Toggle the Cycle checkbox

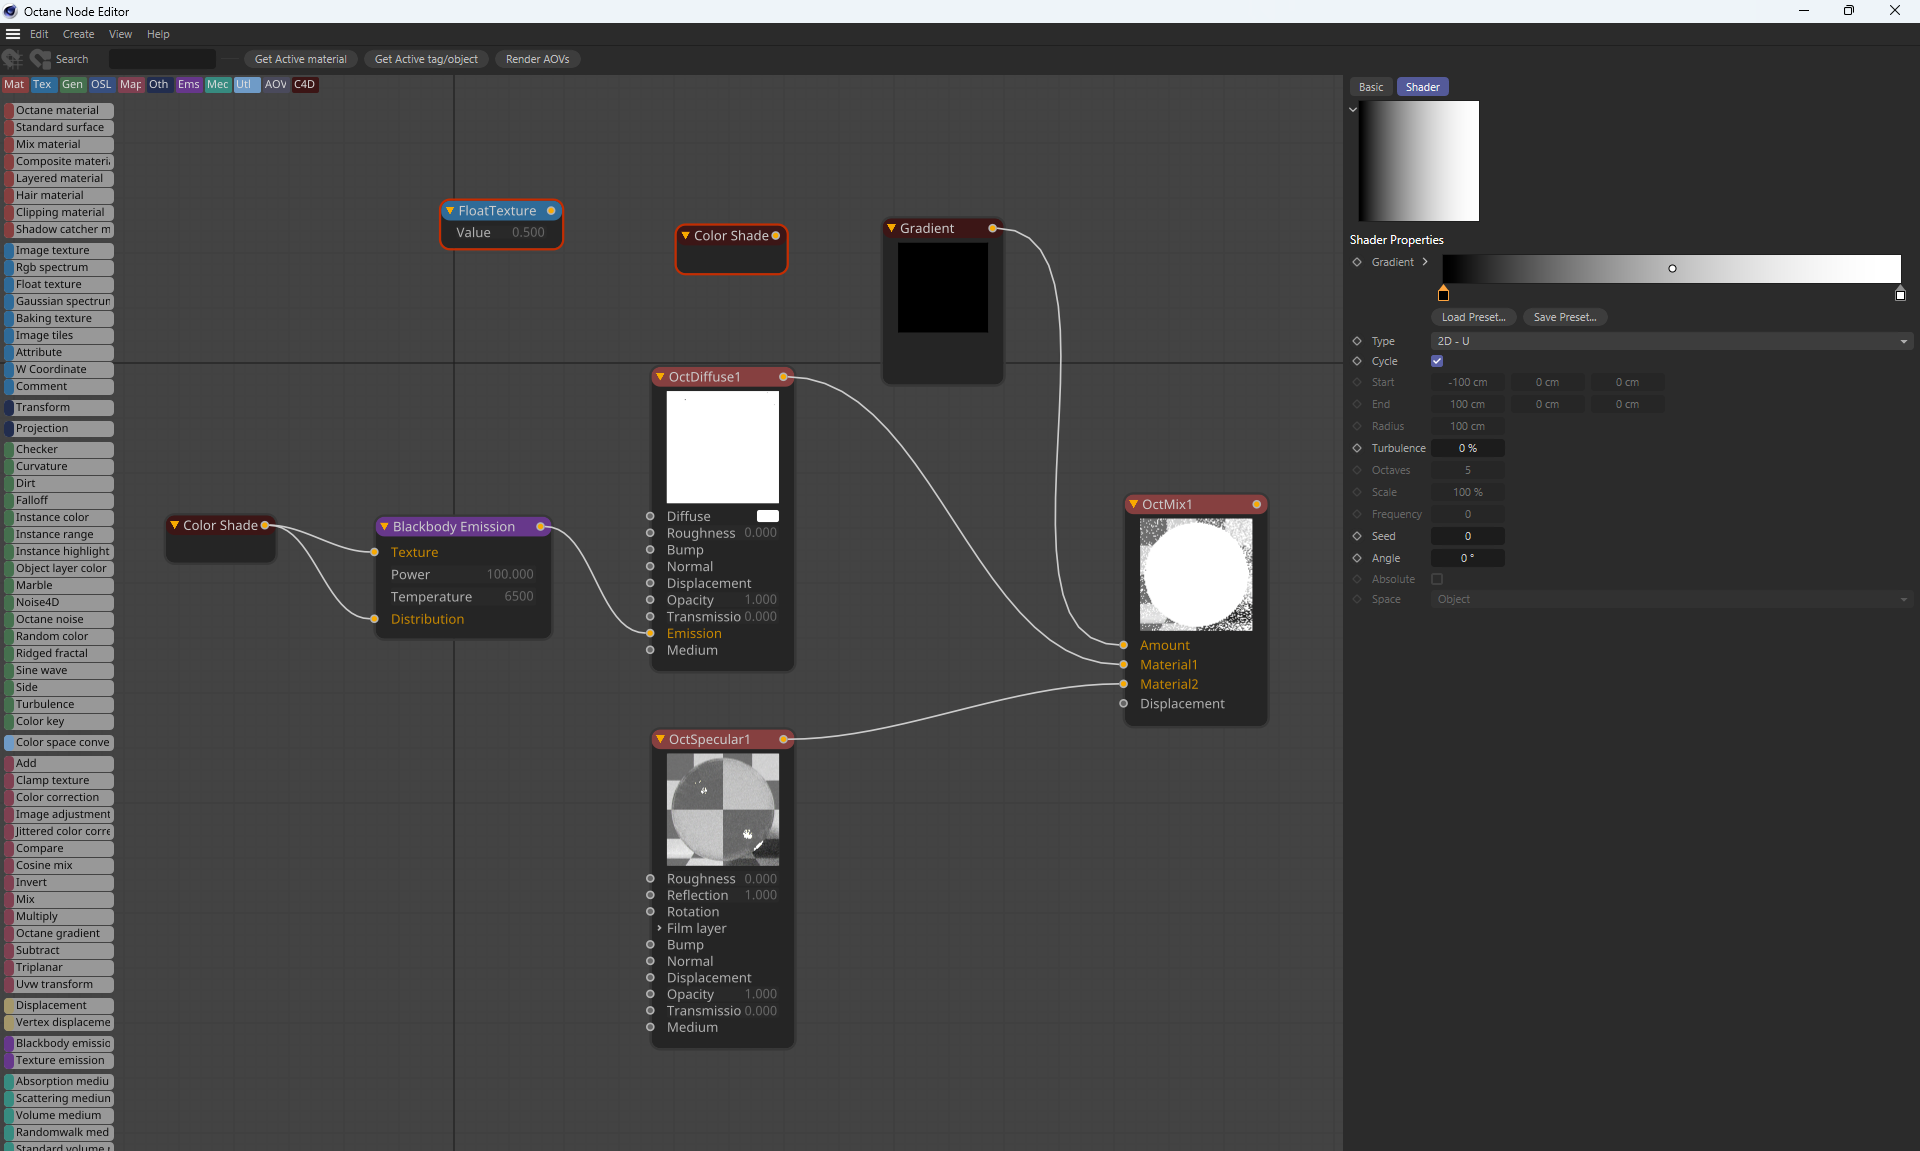[x=1437, y=361]
